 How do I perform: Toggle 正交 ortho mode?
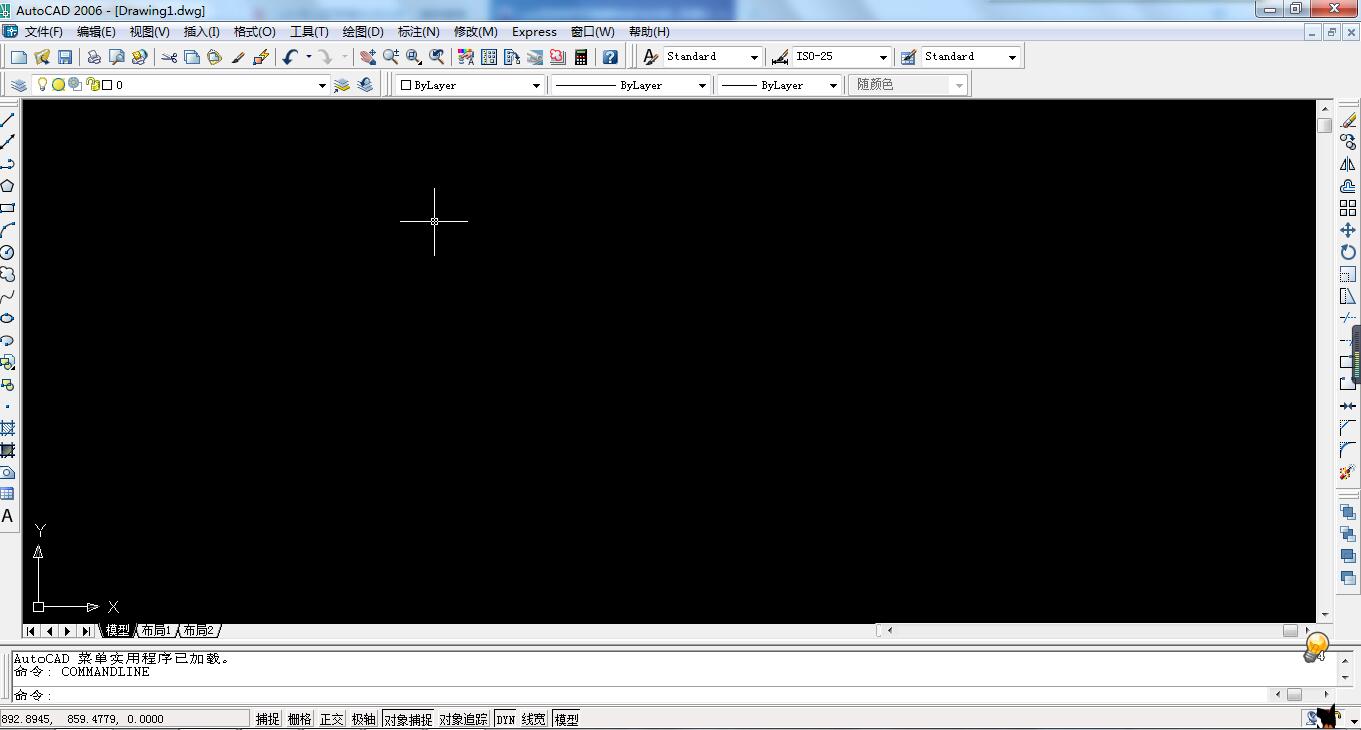click(x=332, y=719)
